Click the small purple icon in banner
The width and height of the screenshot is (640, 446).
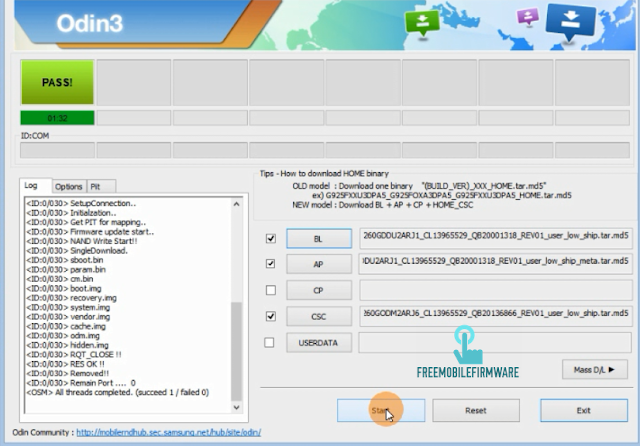(x=528, y=17)
